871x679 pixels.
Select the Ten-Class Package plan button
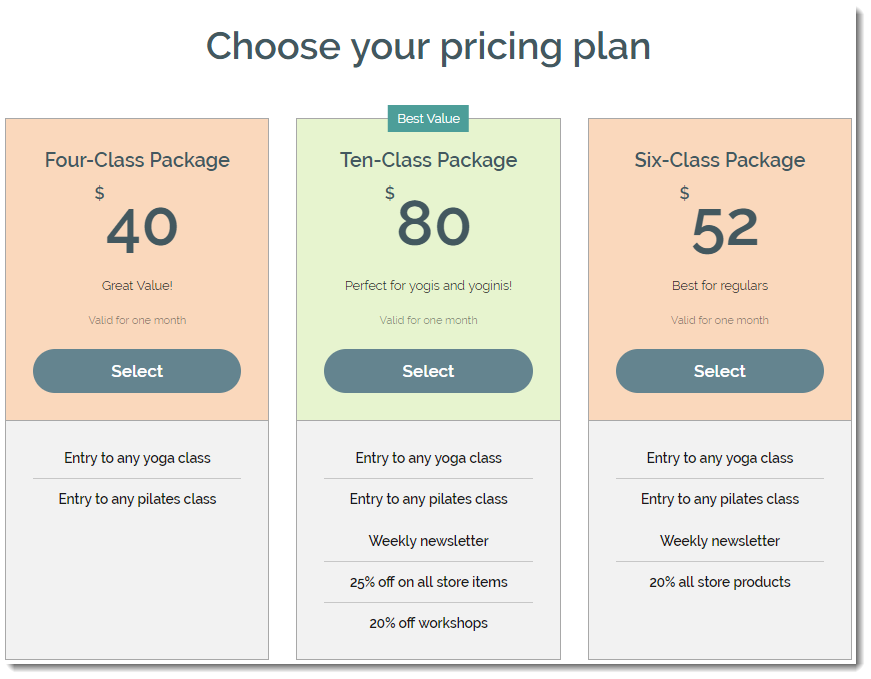[428, 371]
